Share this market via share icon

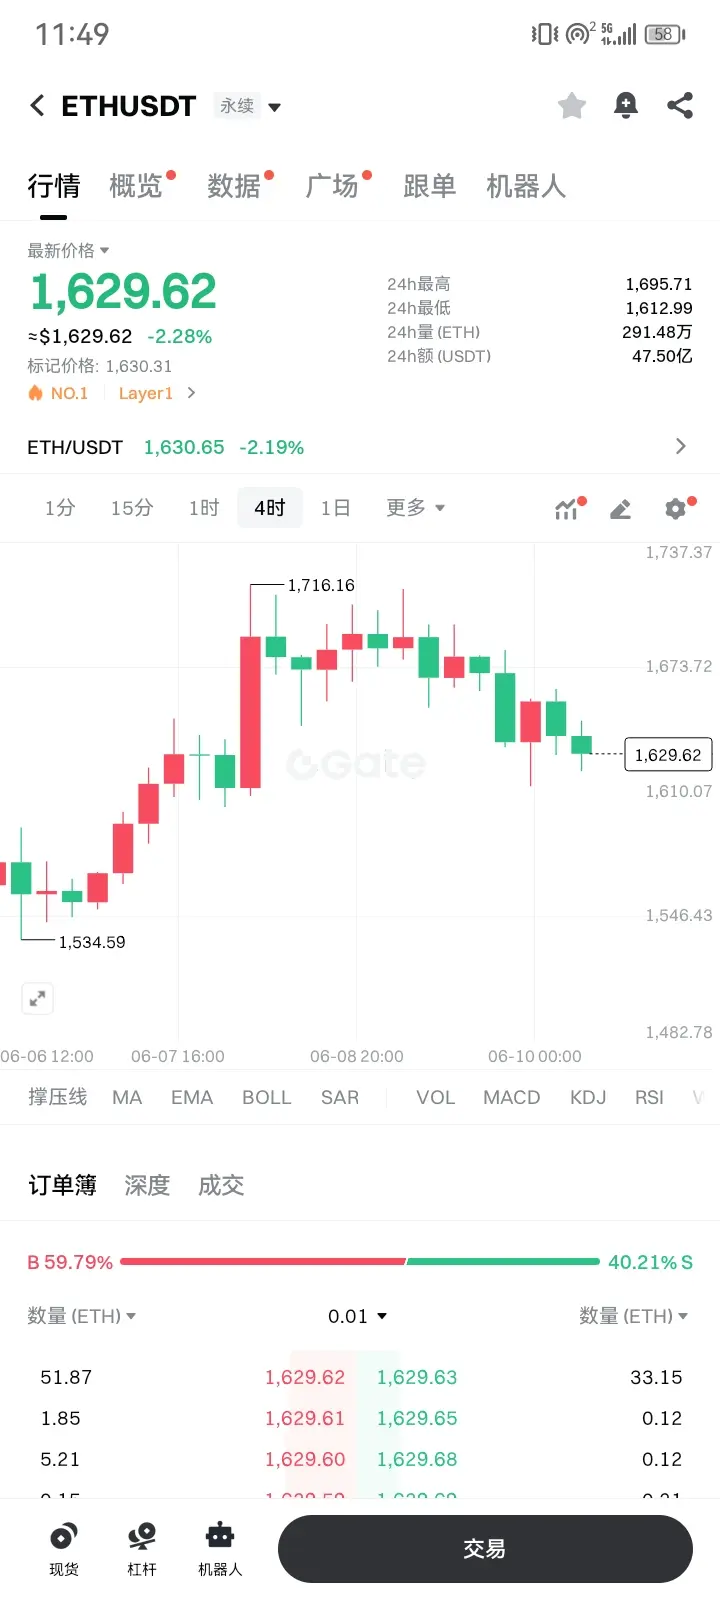680,105
